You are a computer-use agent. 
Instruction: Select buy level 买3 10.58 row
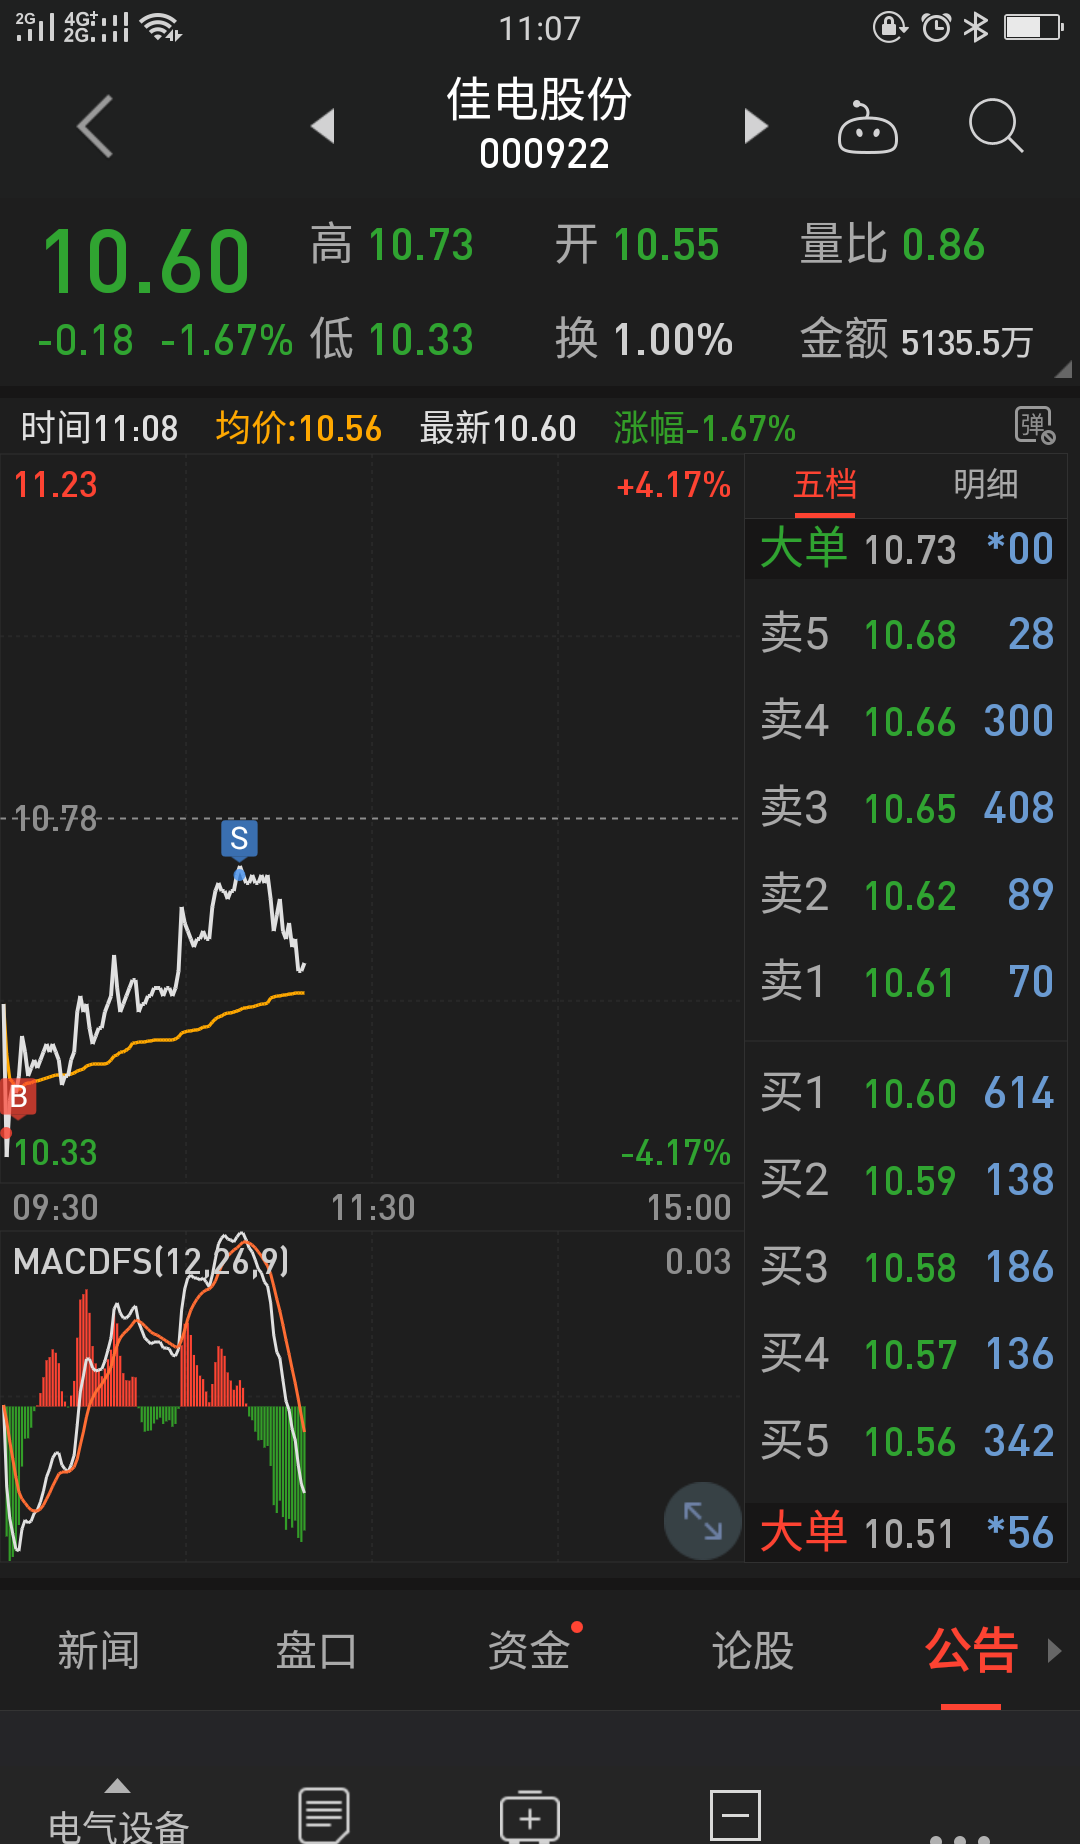tap(907, 1268)
